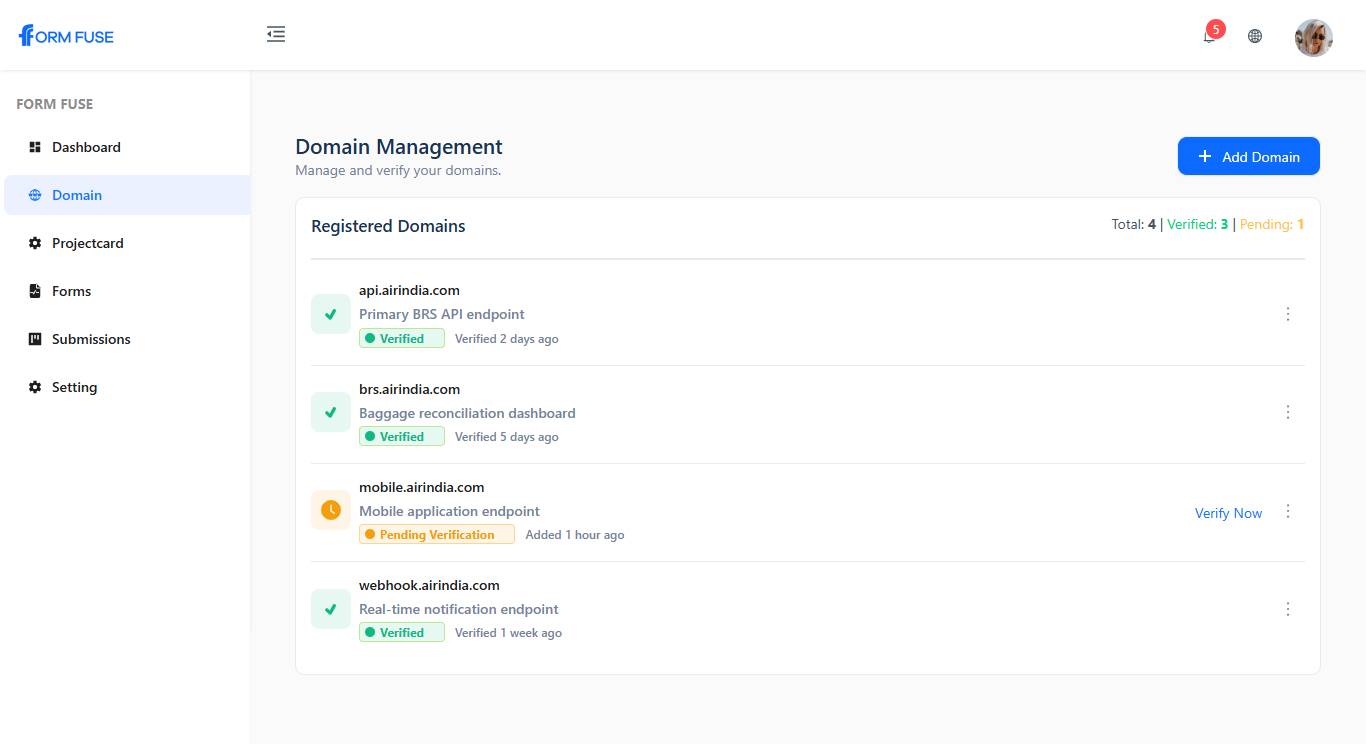Click Verify Now for mobile.airindia.com
The image size is (1366, 744).
(1228, 512)
